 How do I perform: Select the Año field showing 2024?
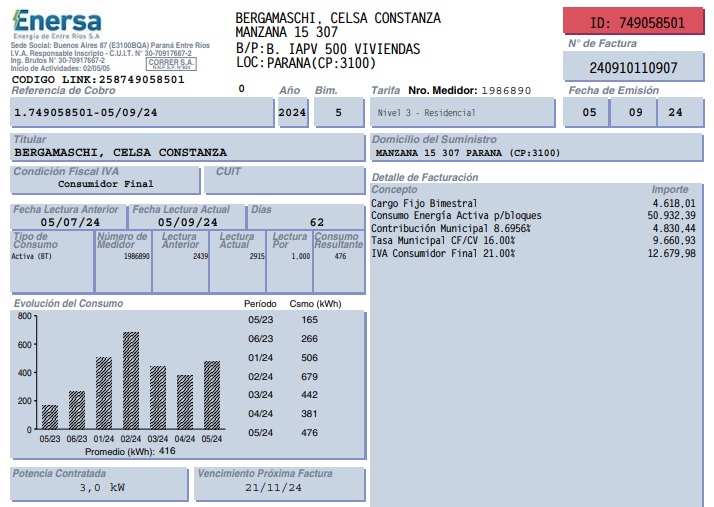[x=292, y=113]
